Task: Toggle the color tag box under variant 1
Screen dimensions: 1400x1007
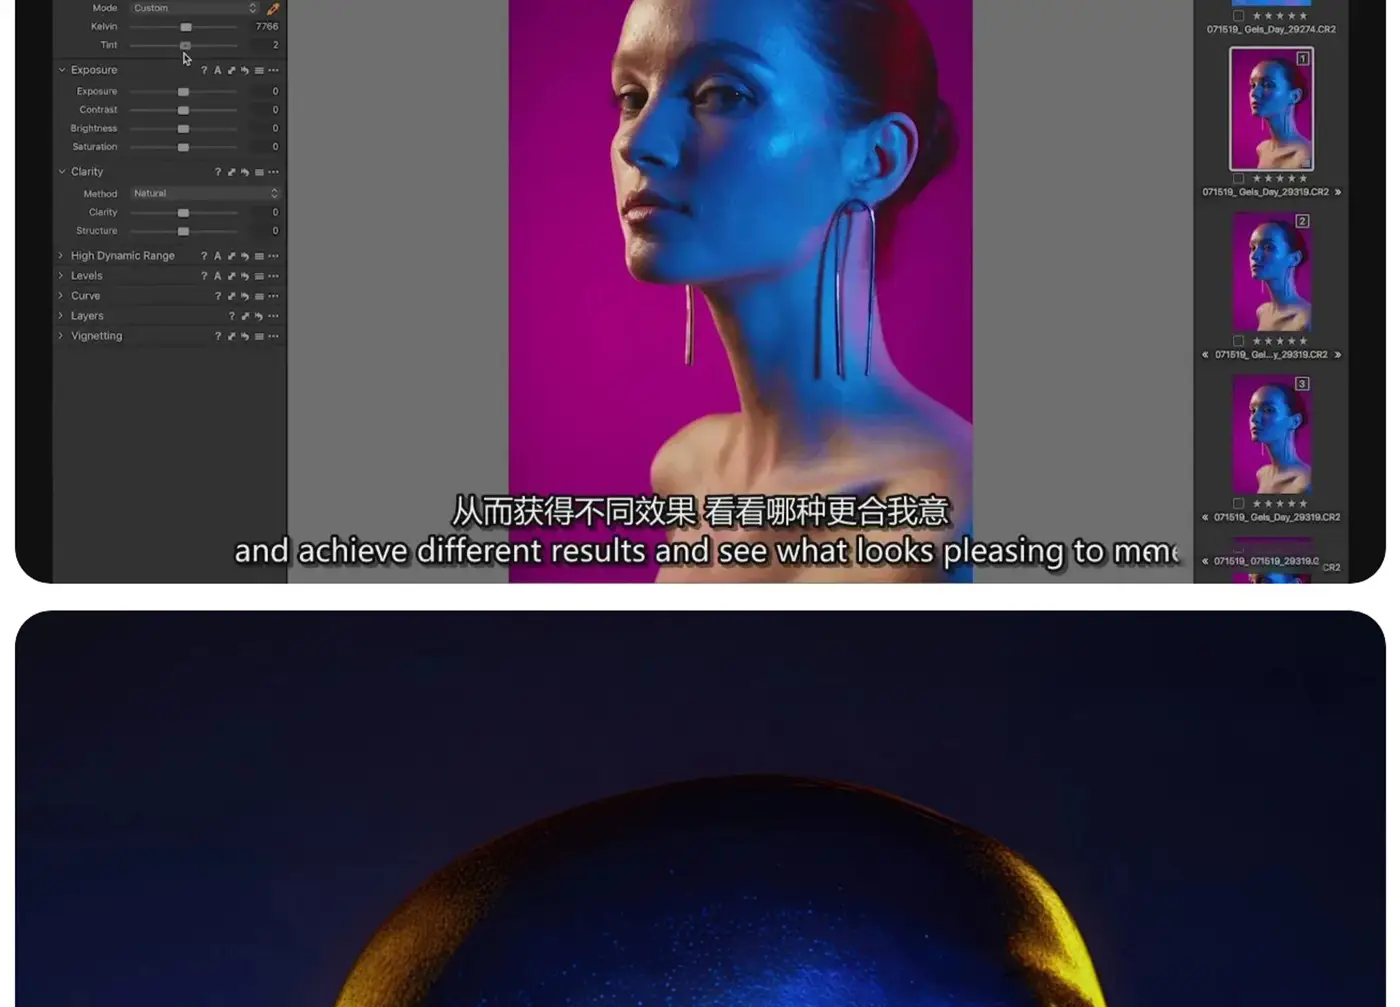Action: [x=1238, y=178]
